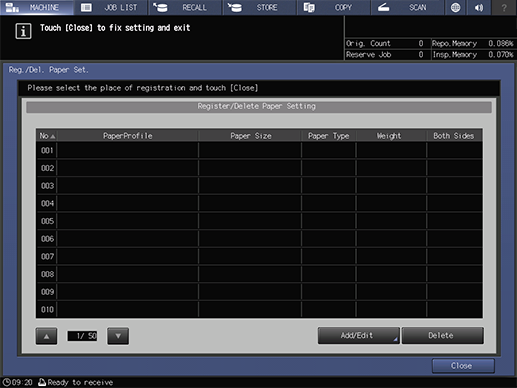
Task: Go to previous page with up arrow
Action: (x=46, y=336)
